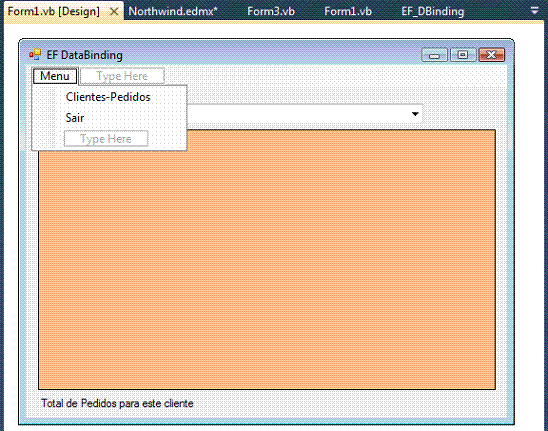The height and width of the screenshot is (431, 548).
Task: Click the EF DataBinding form icon
Action: tap(35, 55)
